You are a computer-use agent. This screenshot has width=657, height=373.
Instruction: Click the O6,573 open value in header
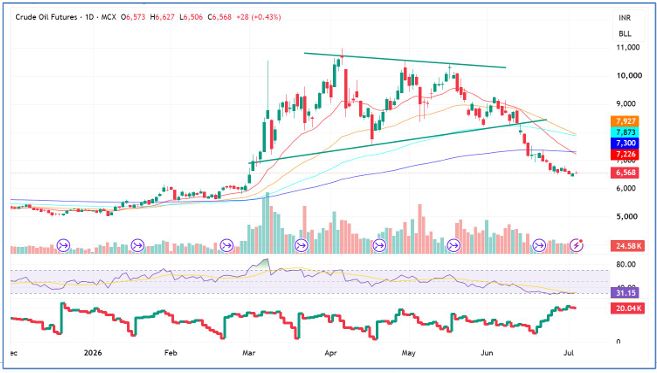click(x=133, y=17)
